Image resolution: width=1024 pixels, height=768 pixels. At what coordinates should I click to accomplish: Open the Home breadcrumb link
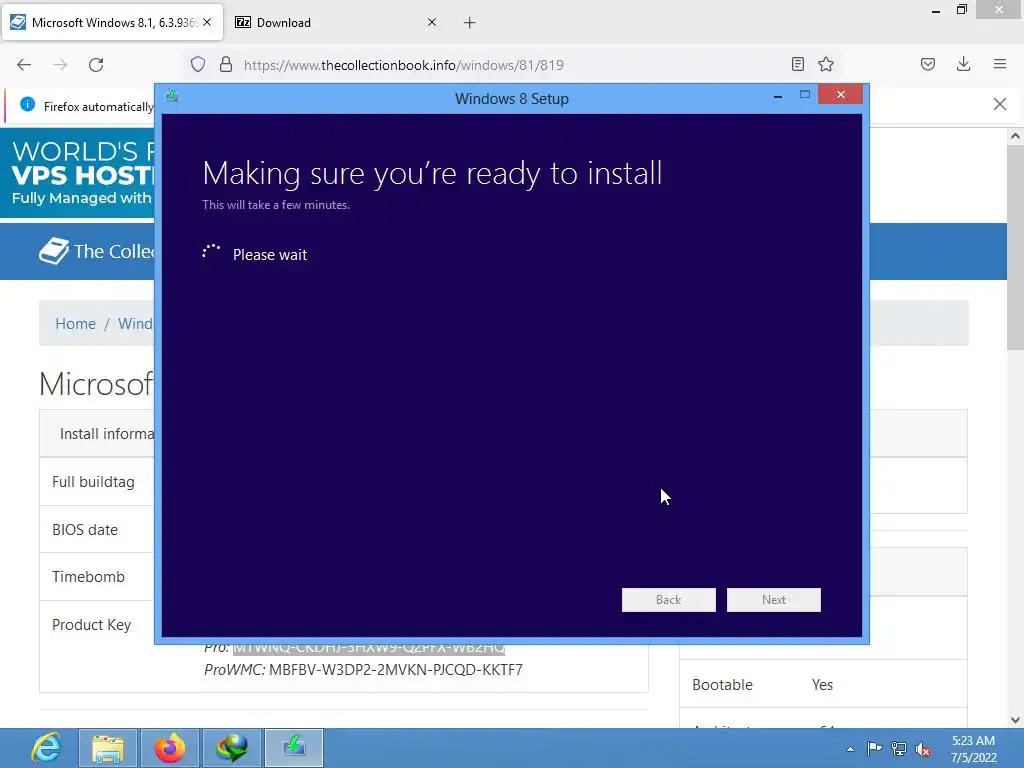tap(75, 324)
